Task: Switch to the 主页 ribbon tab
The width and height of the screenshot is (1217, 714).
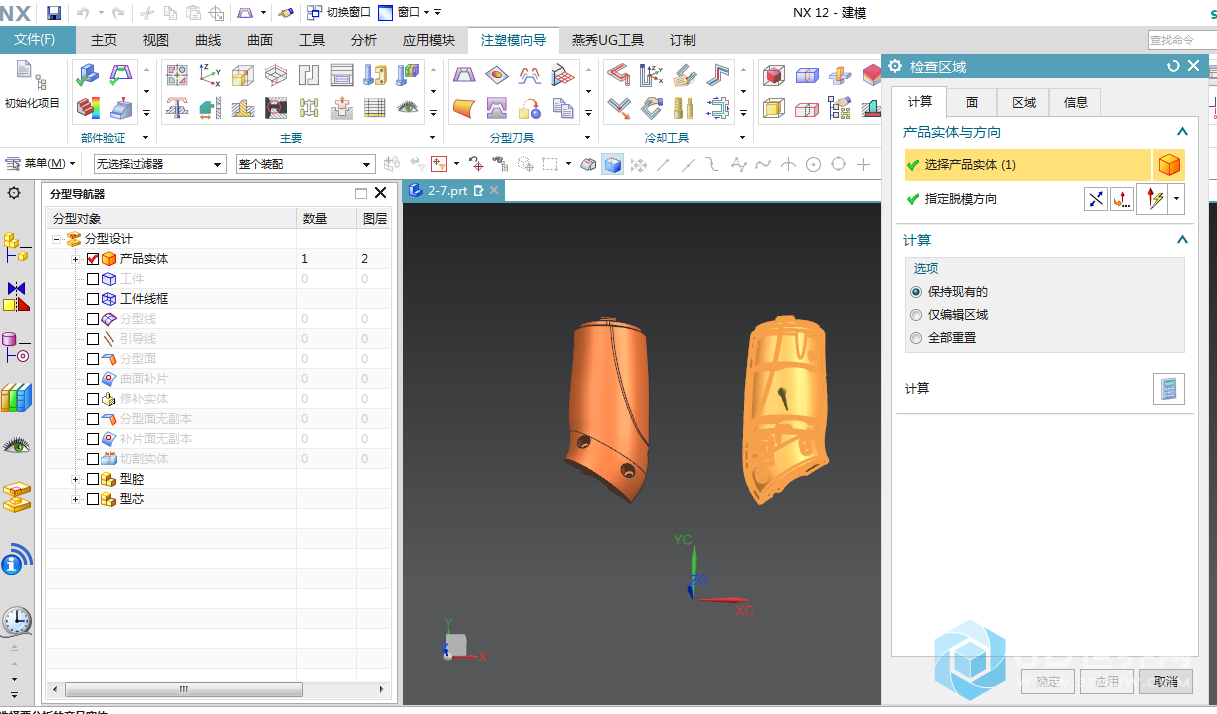Action: (104, 40)
